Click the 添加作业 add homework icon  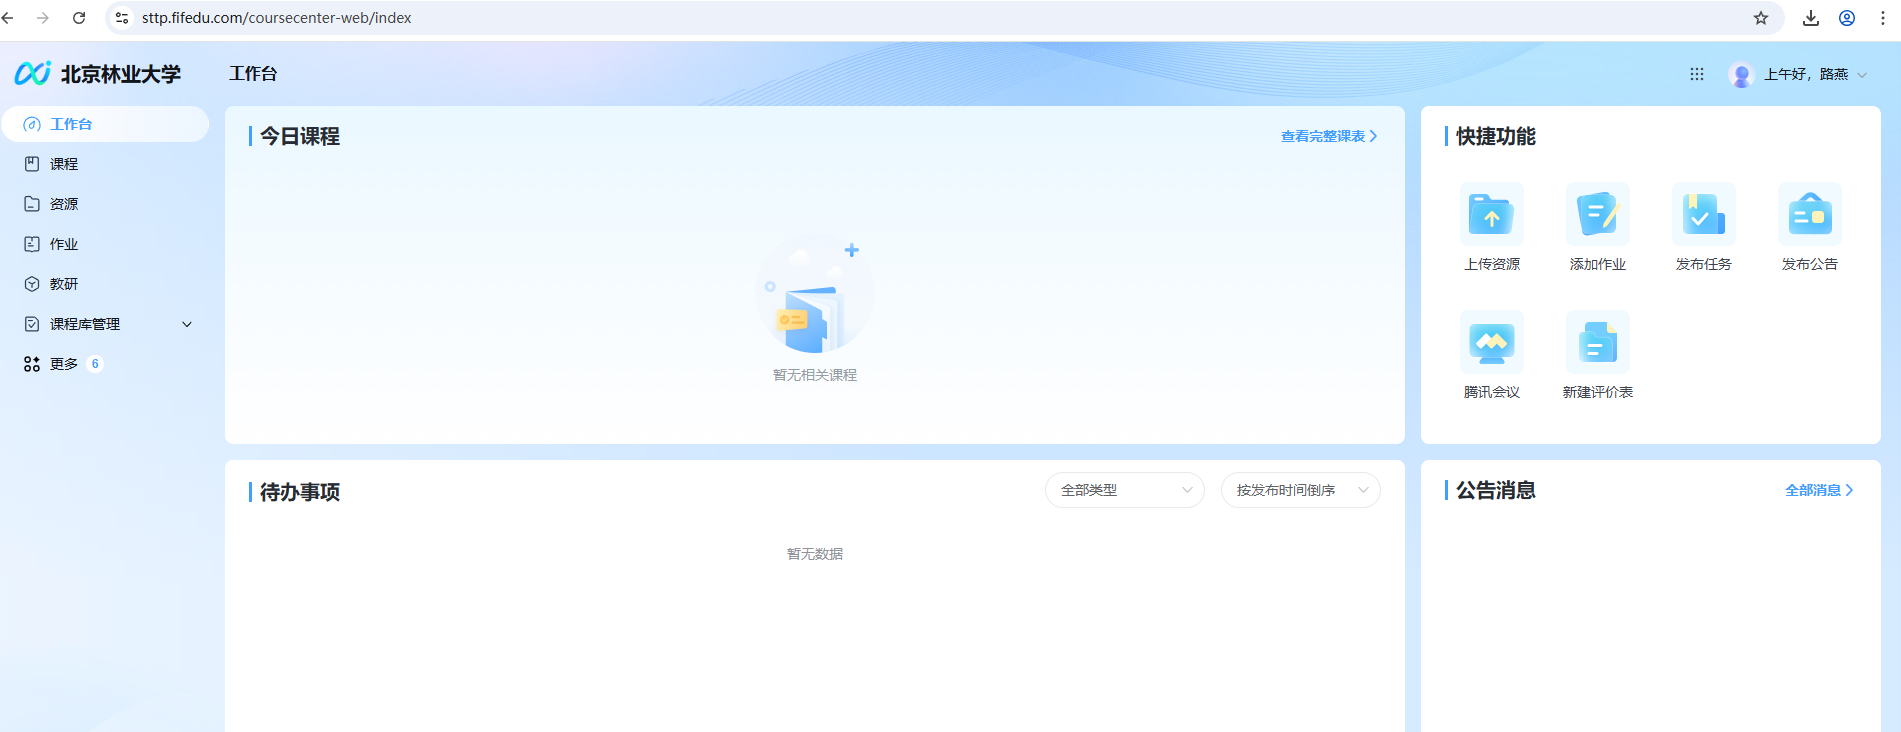(x=1597, y=215)
